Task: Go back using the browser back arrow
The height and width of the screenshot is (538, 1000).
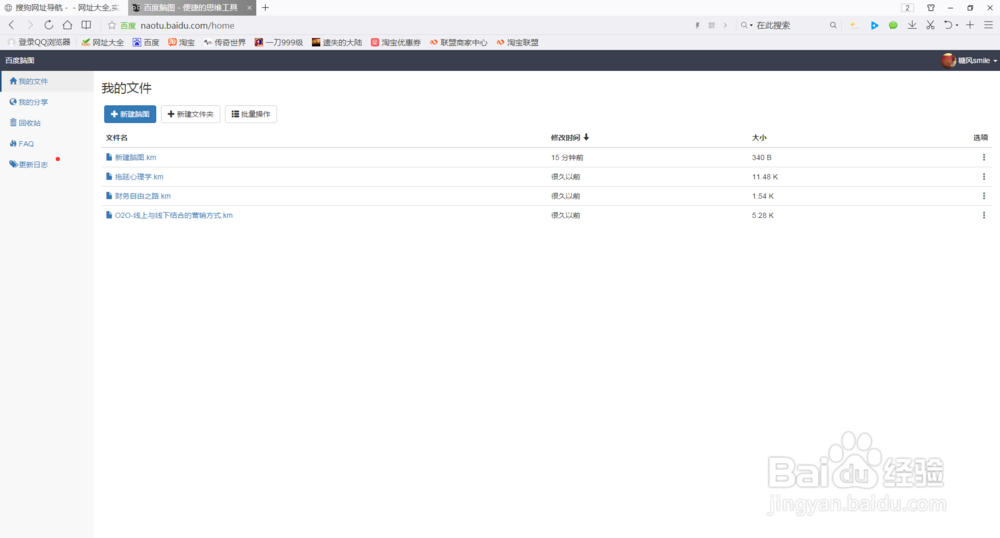Action: click(x=11, y=25)
